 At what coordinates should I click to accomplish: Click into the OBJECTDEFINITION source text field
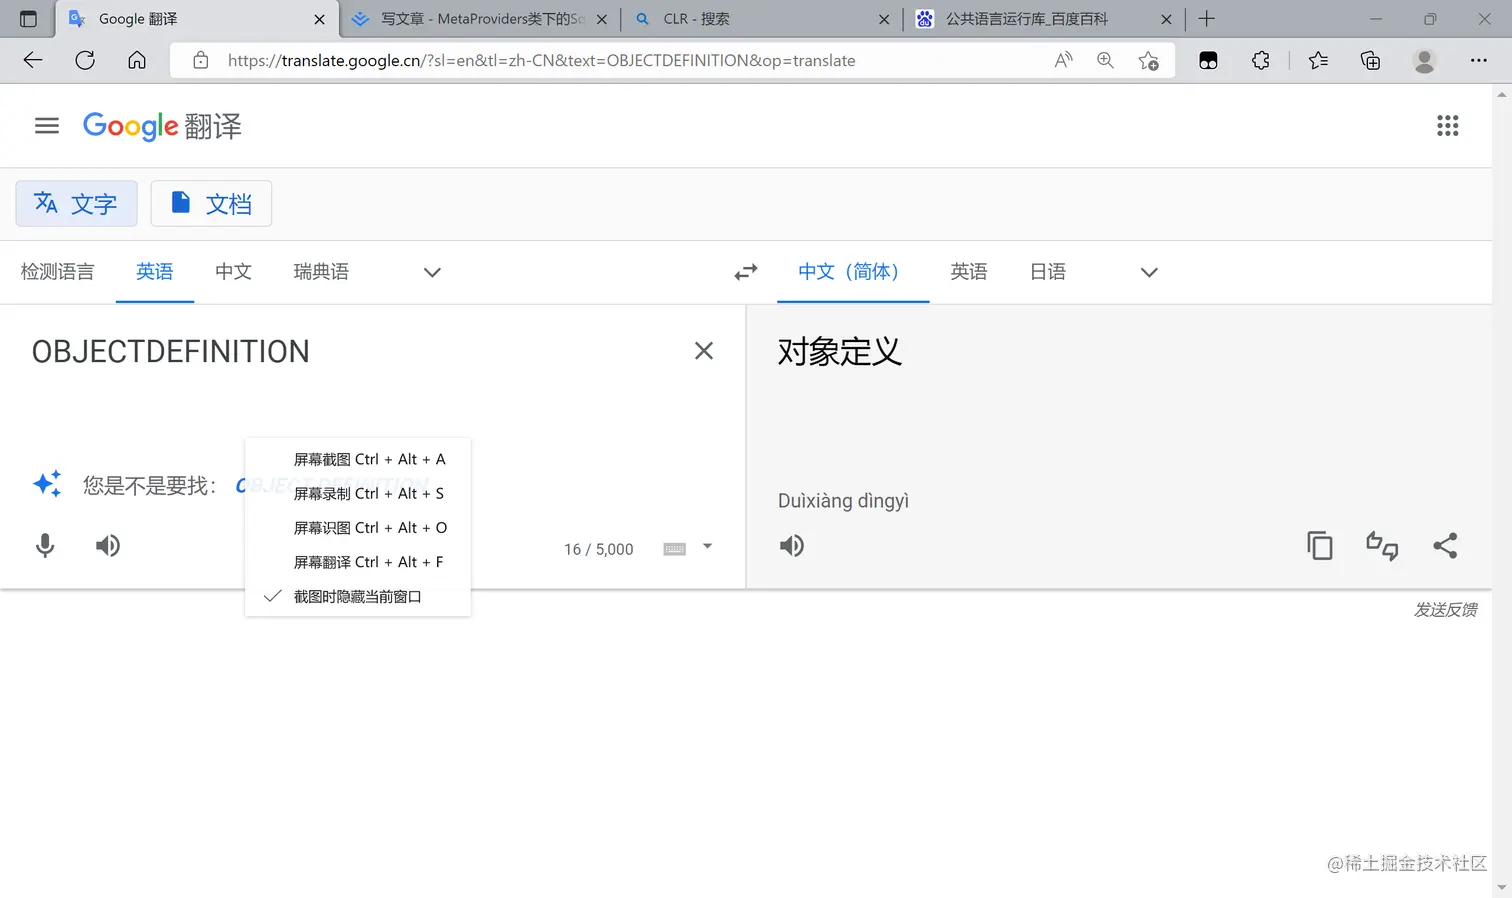coord(171,352)
